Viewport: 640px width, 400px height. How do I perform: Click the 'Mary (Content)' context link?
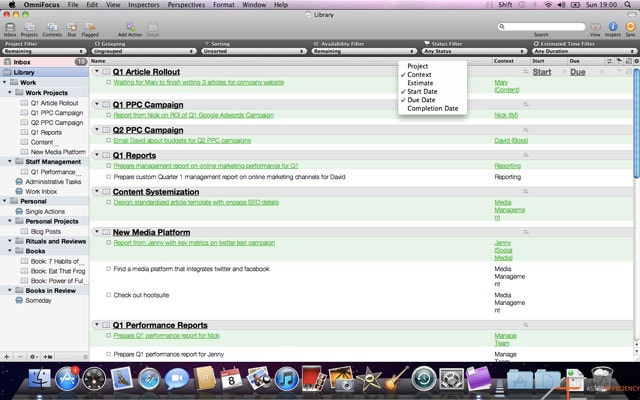pyautogui.click(x=507, y=86)
